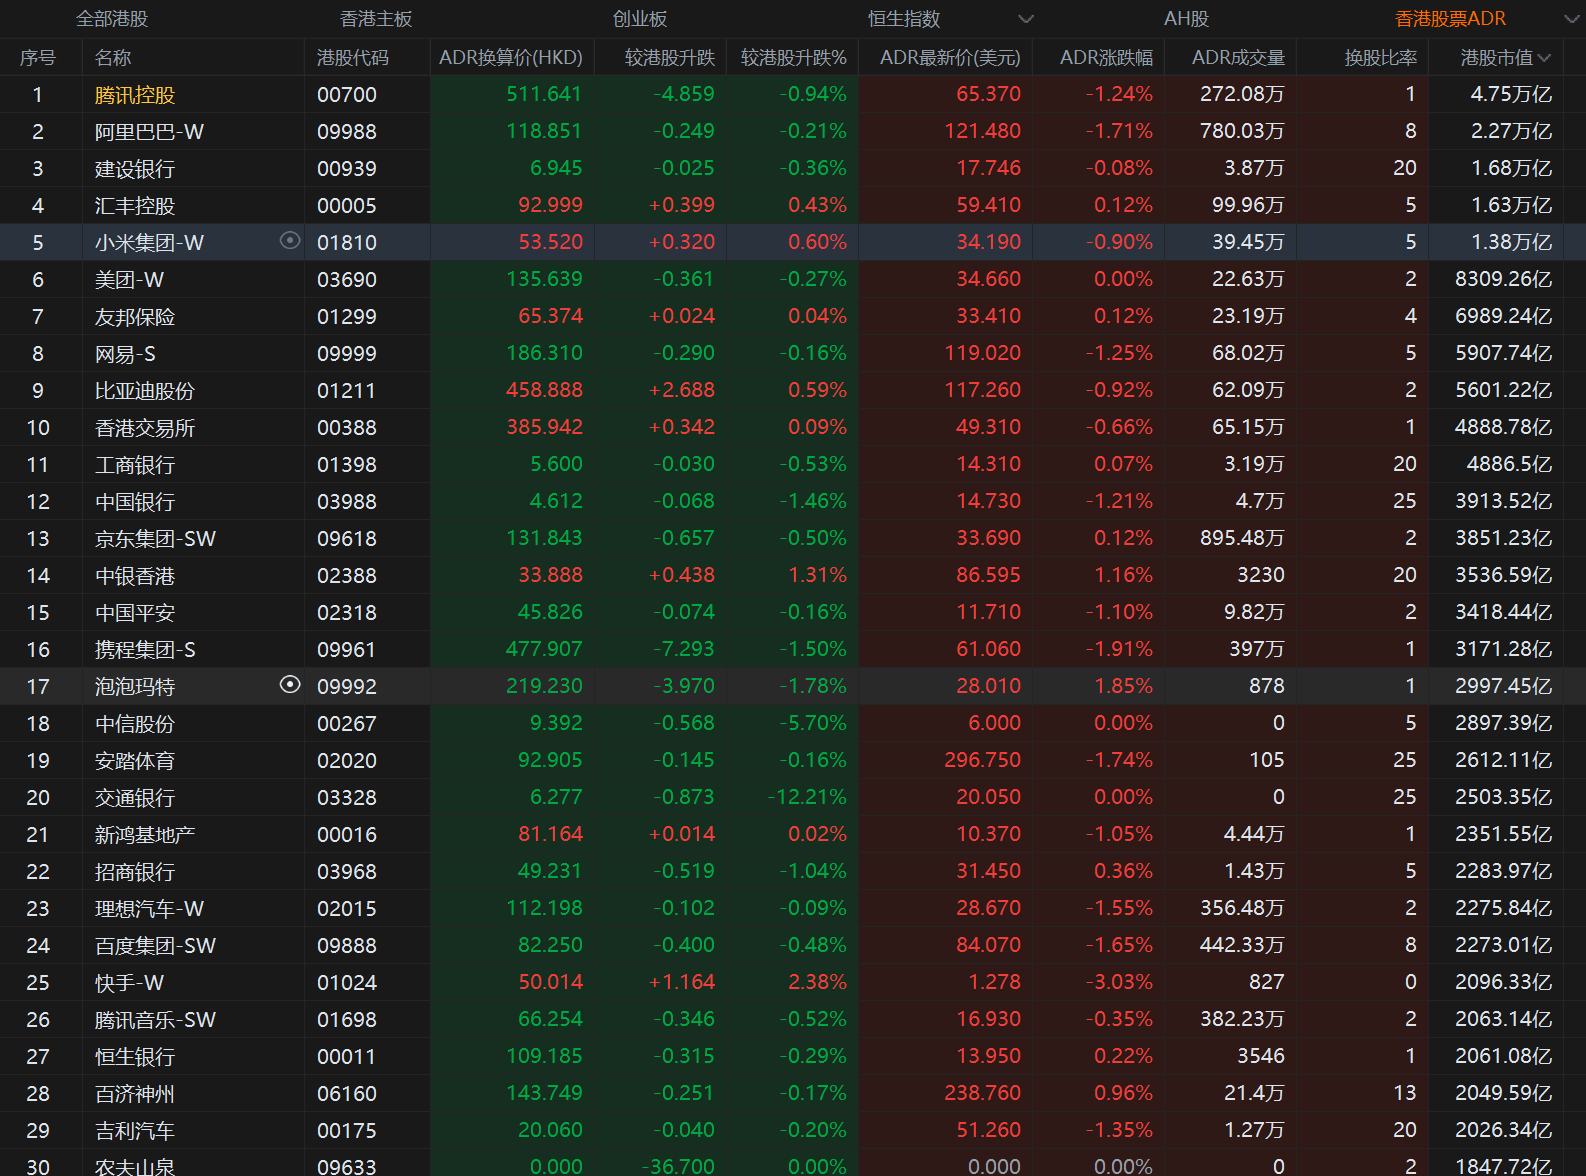Image resolution: width=1586 pixels, height=1176 pixels.
Task: Sort by 港股市值 descending arrow
Action: coord(1544,58)
